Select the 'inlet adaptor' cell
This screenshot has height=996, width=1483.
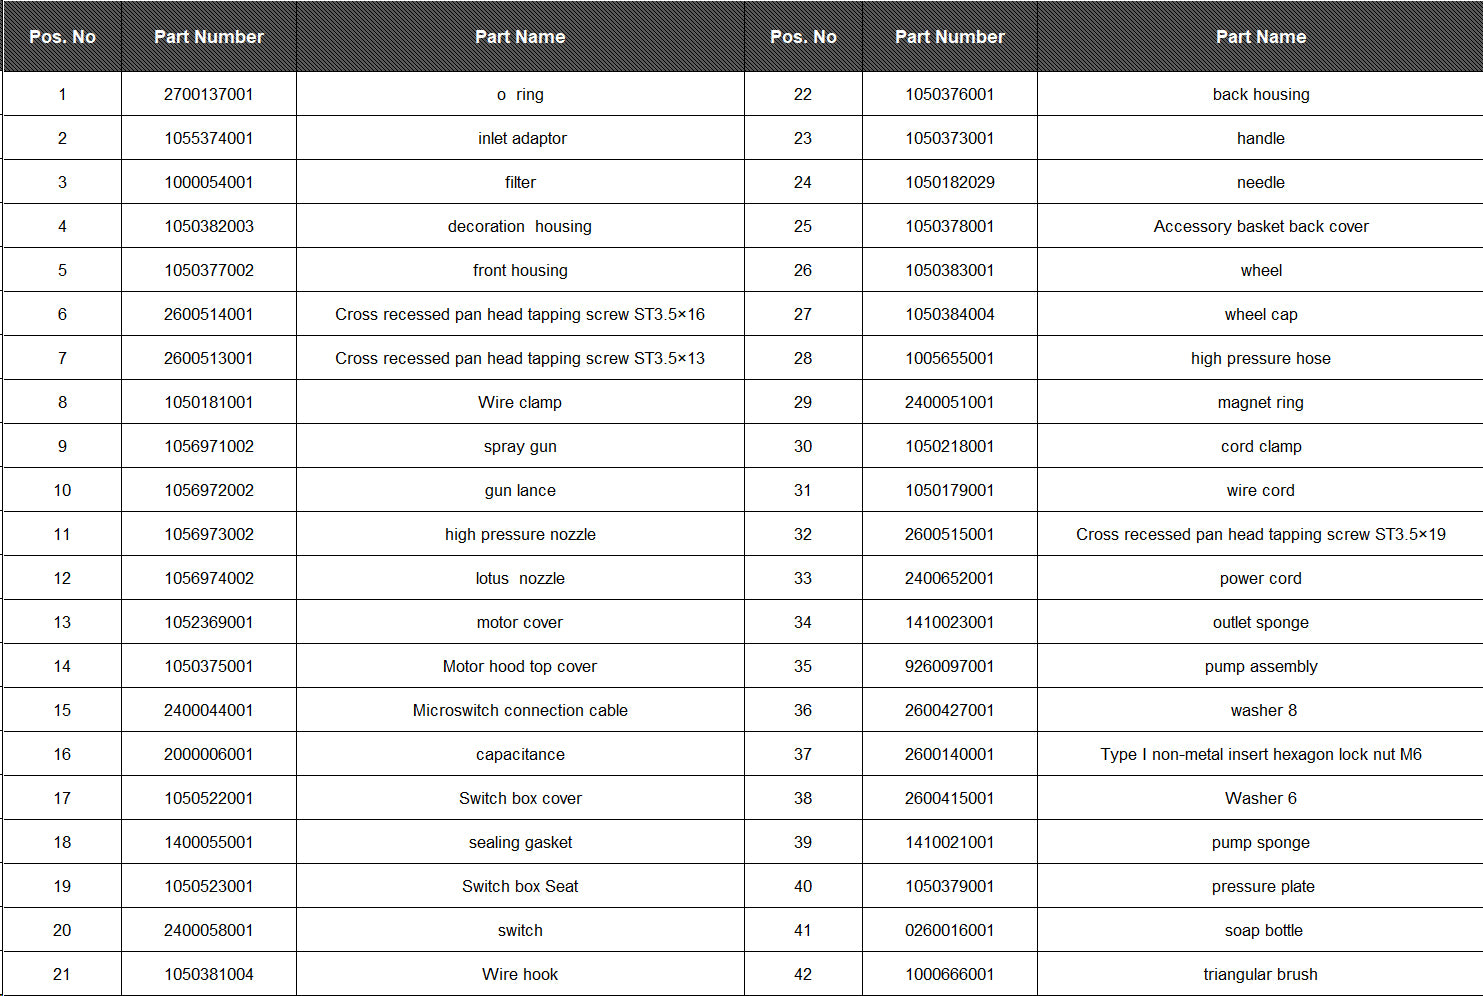point(521,138)
